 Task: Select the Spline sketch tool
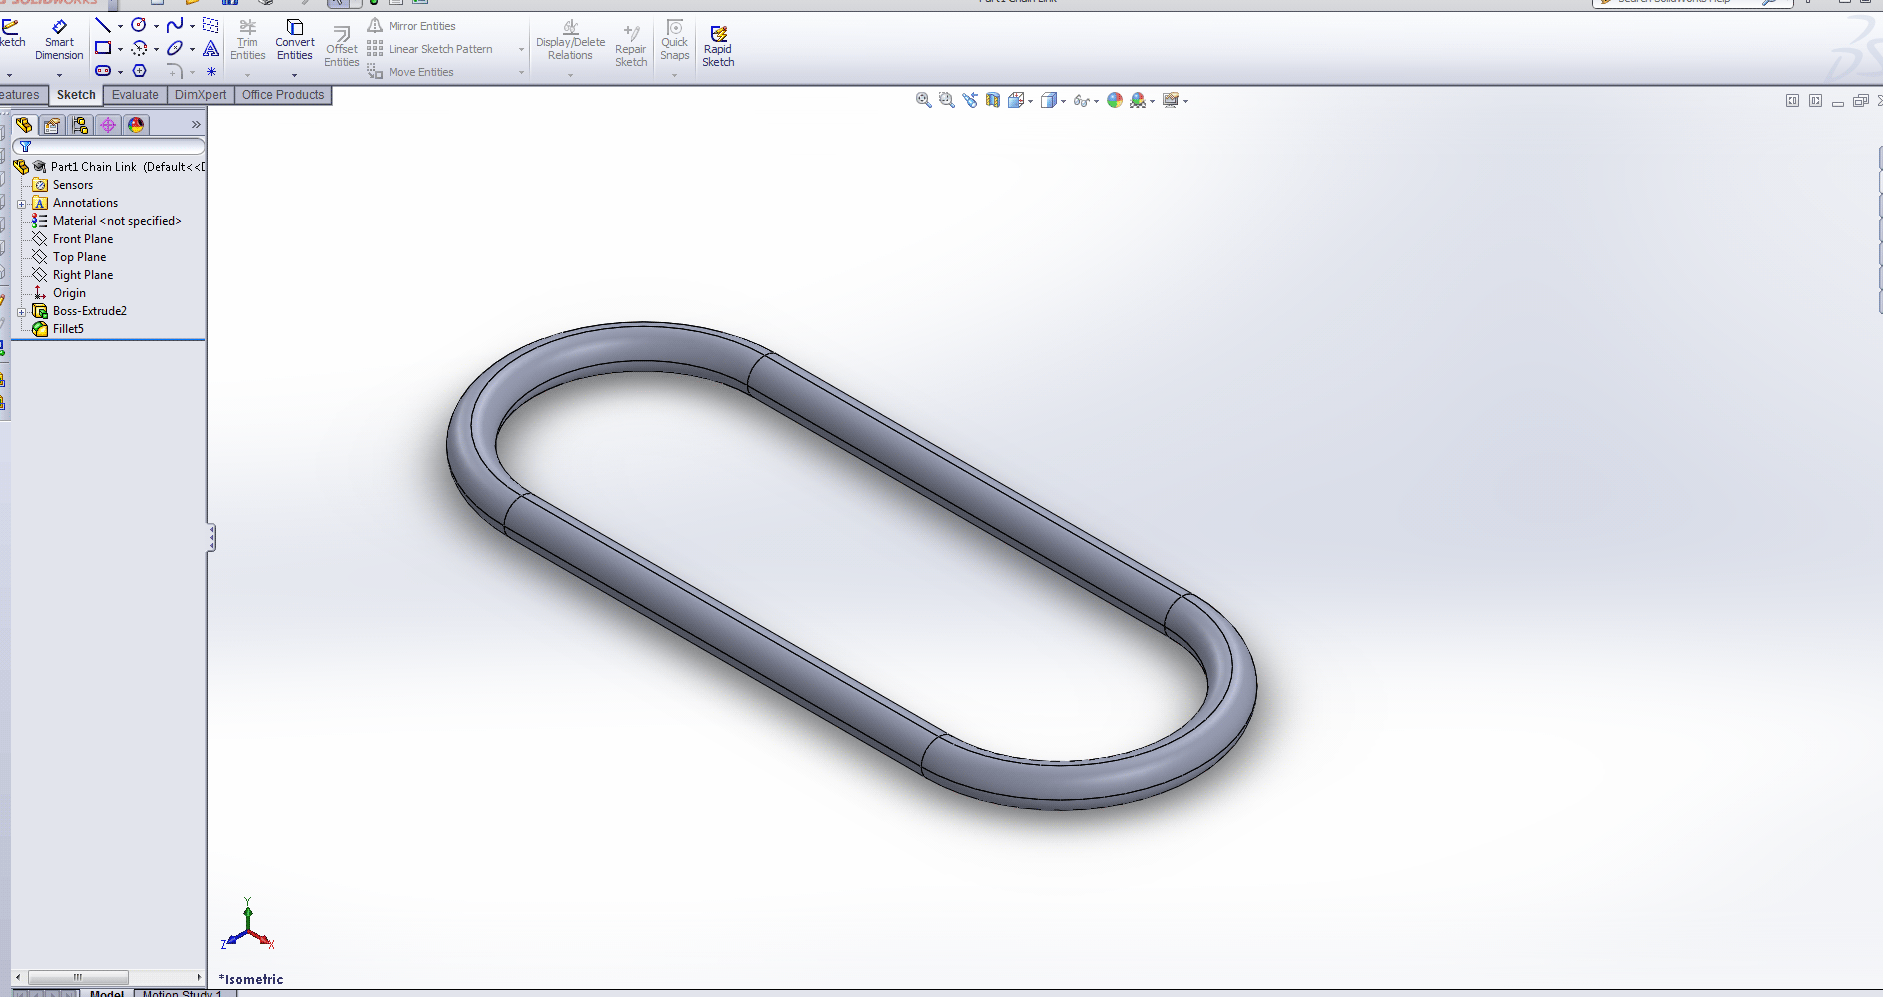[x=175, y=25]
